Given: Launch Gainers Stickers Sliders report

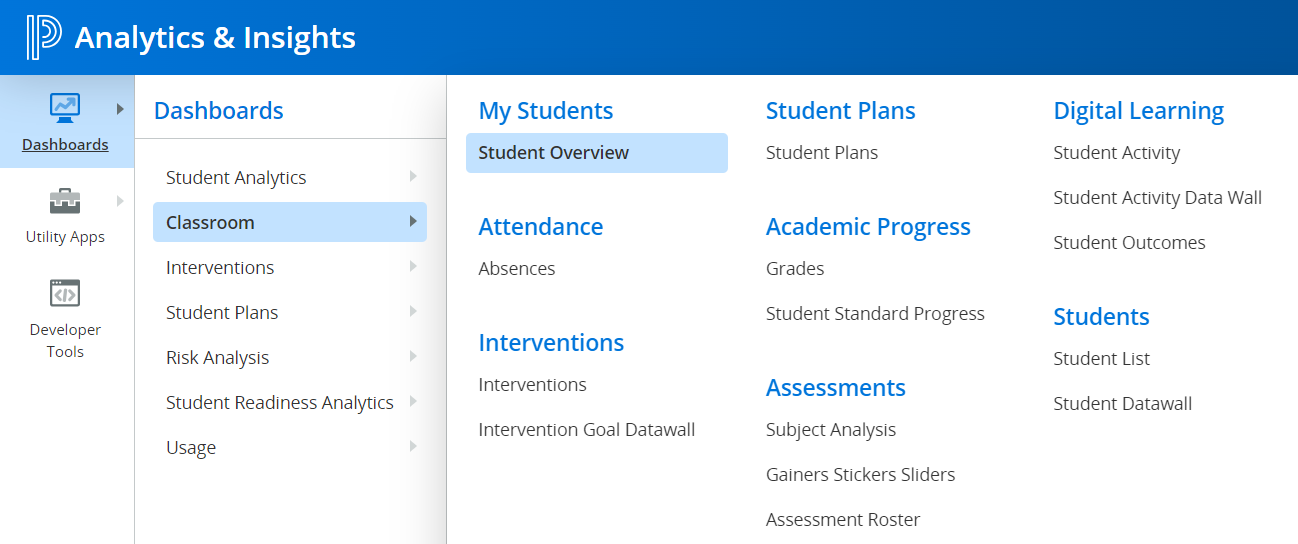Looking at the screenshot, I should point(860,475).
